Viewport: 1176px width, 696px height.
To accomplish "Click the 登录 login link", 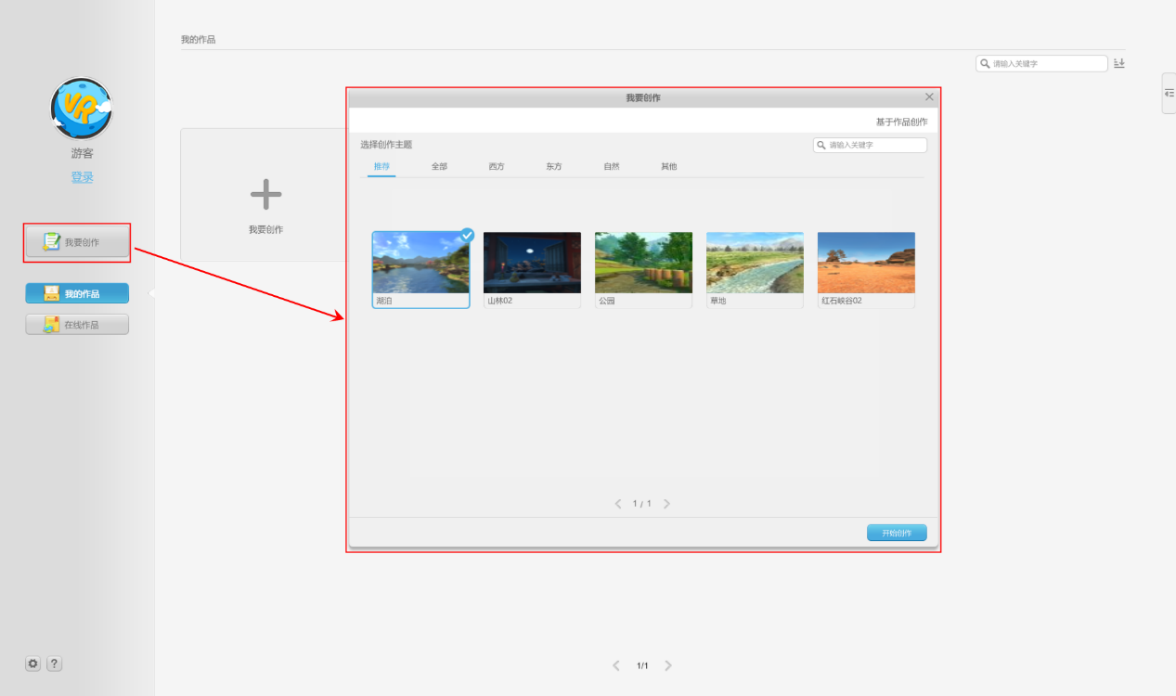I will 82,177.
